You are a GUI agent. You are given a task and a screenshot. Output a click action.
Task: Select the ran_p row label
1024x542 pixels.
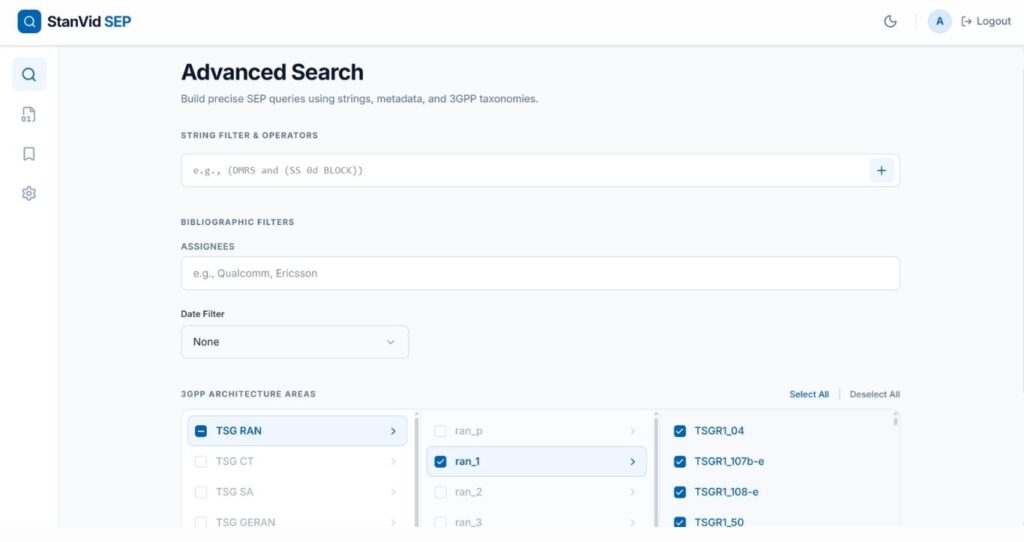point(468,431)
